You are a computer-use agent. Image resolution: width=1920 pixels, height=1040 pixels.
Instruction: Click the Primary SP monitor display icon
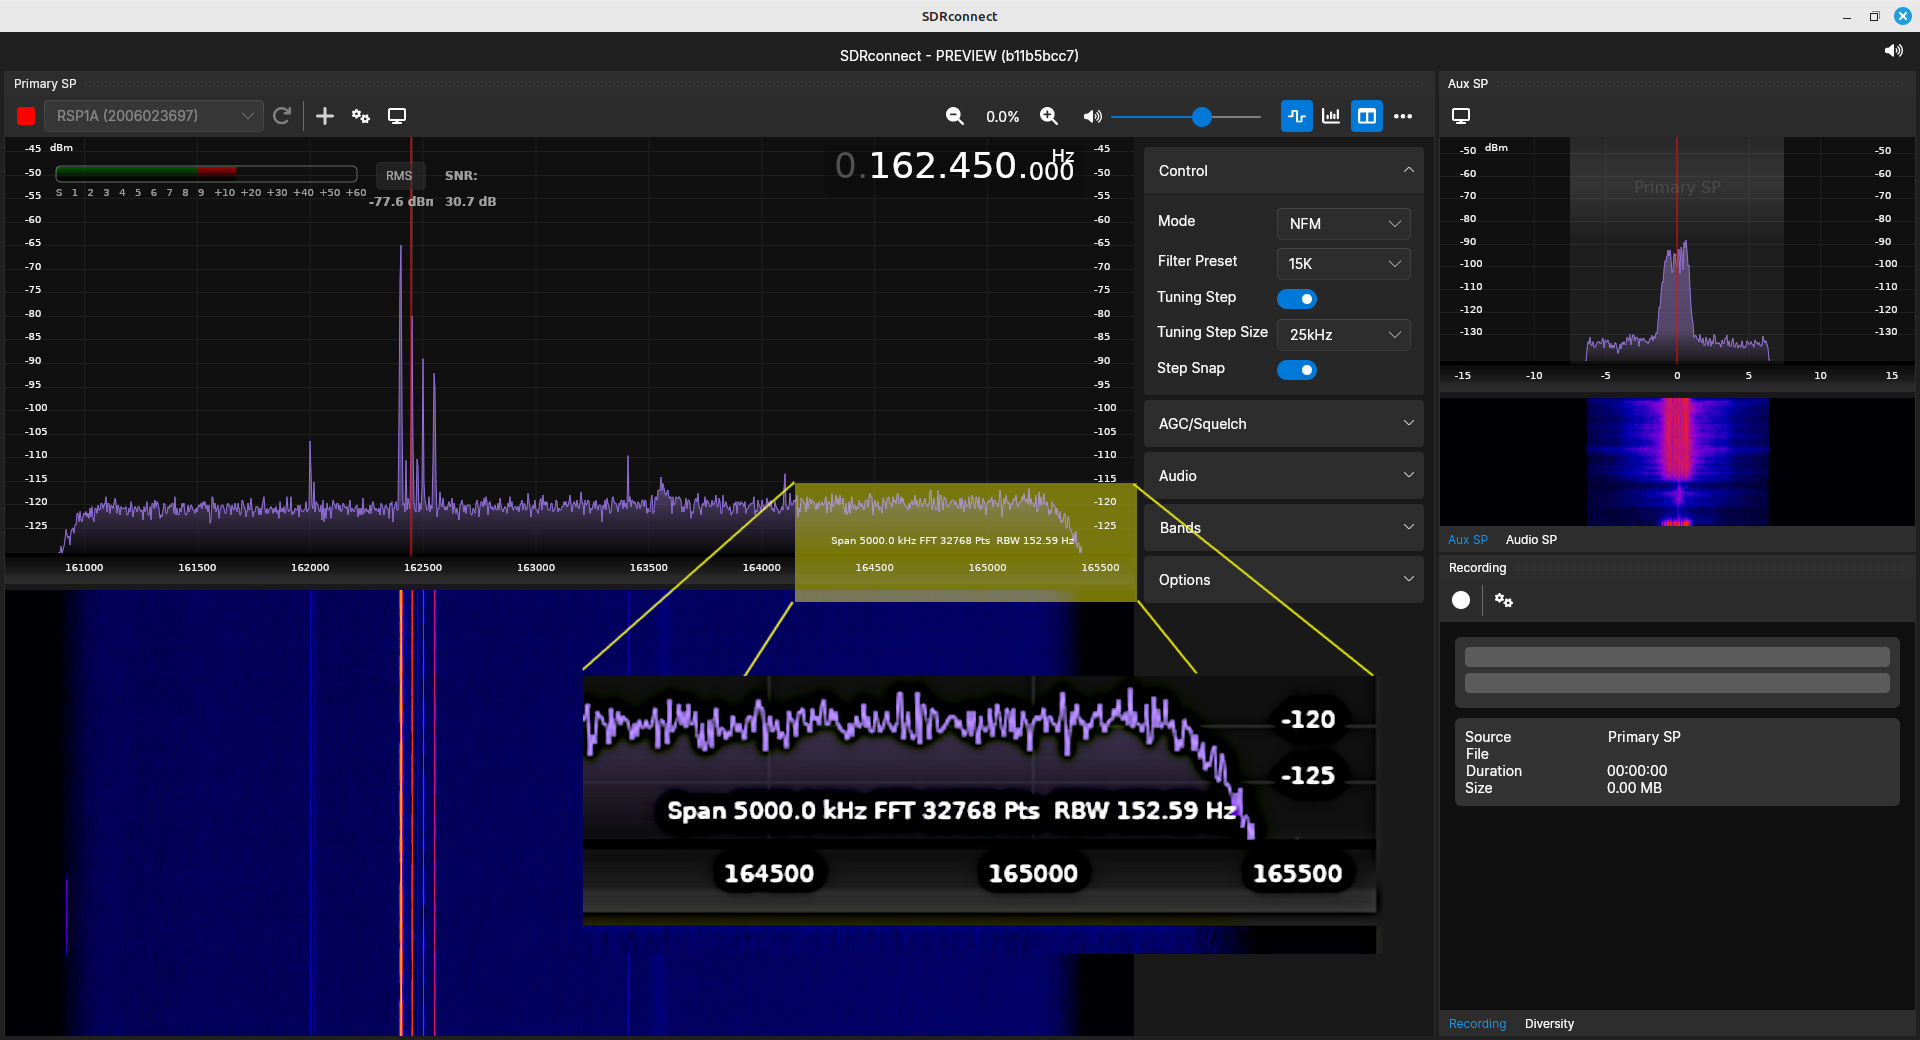397,116
